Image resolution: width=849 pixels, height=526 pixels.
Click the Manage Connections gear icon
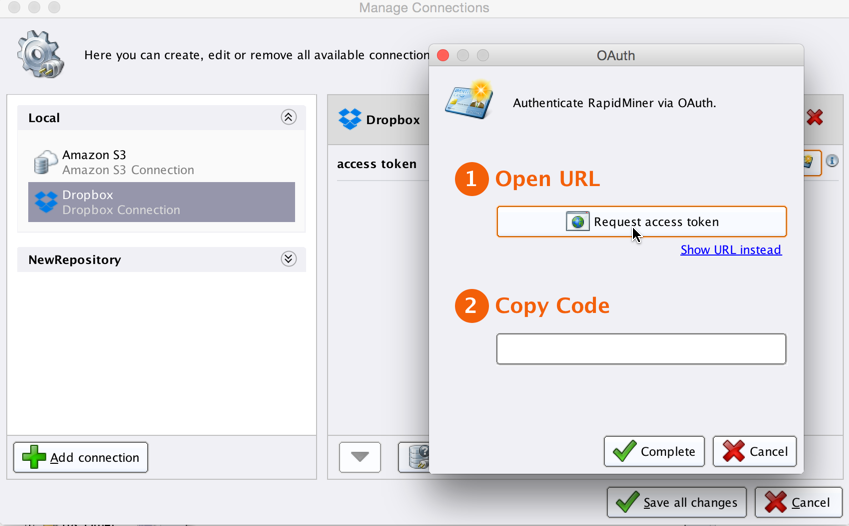point(40,54)
